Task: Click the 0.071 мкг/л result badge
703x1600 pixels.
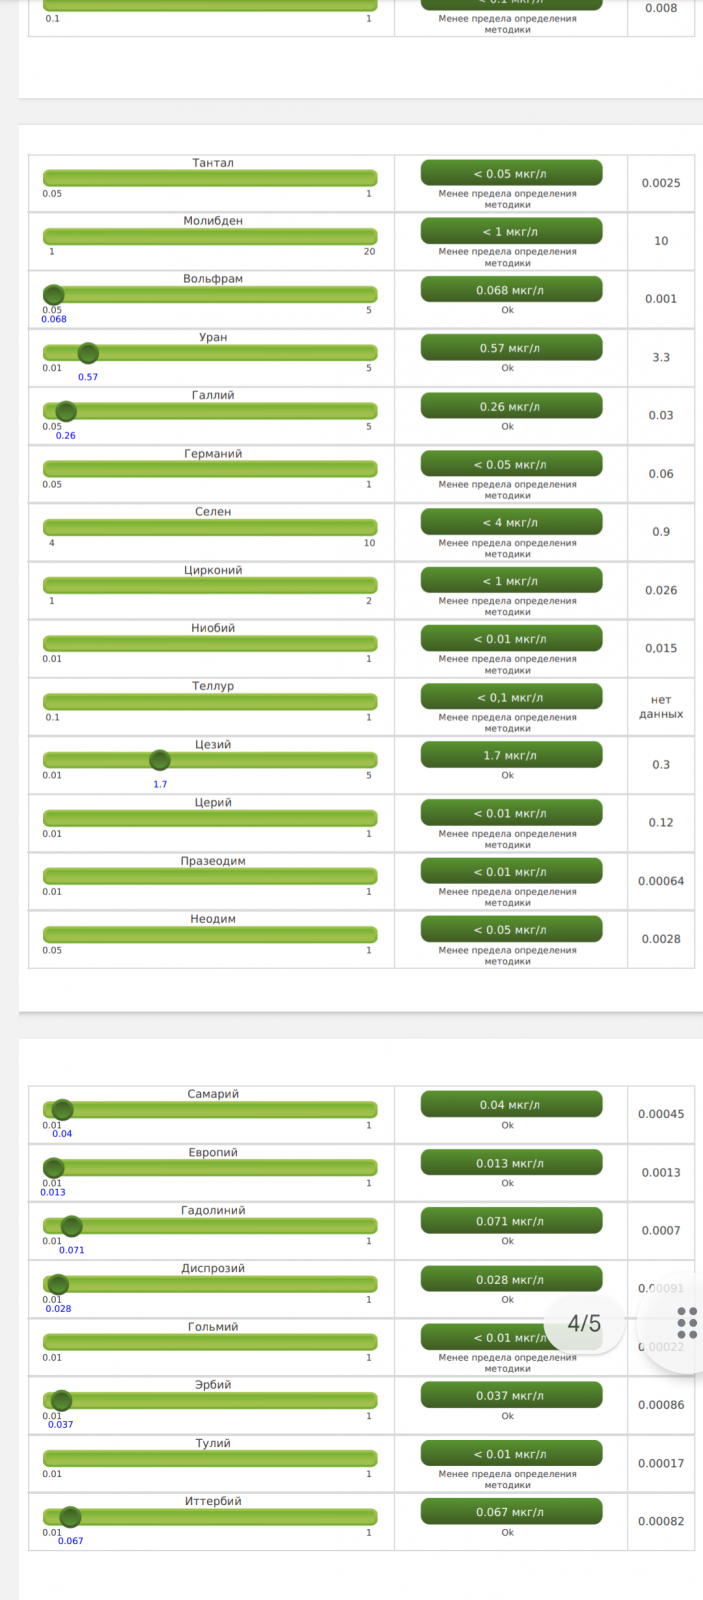Action: [x=511, y=1221]
